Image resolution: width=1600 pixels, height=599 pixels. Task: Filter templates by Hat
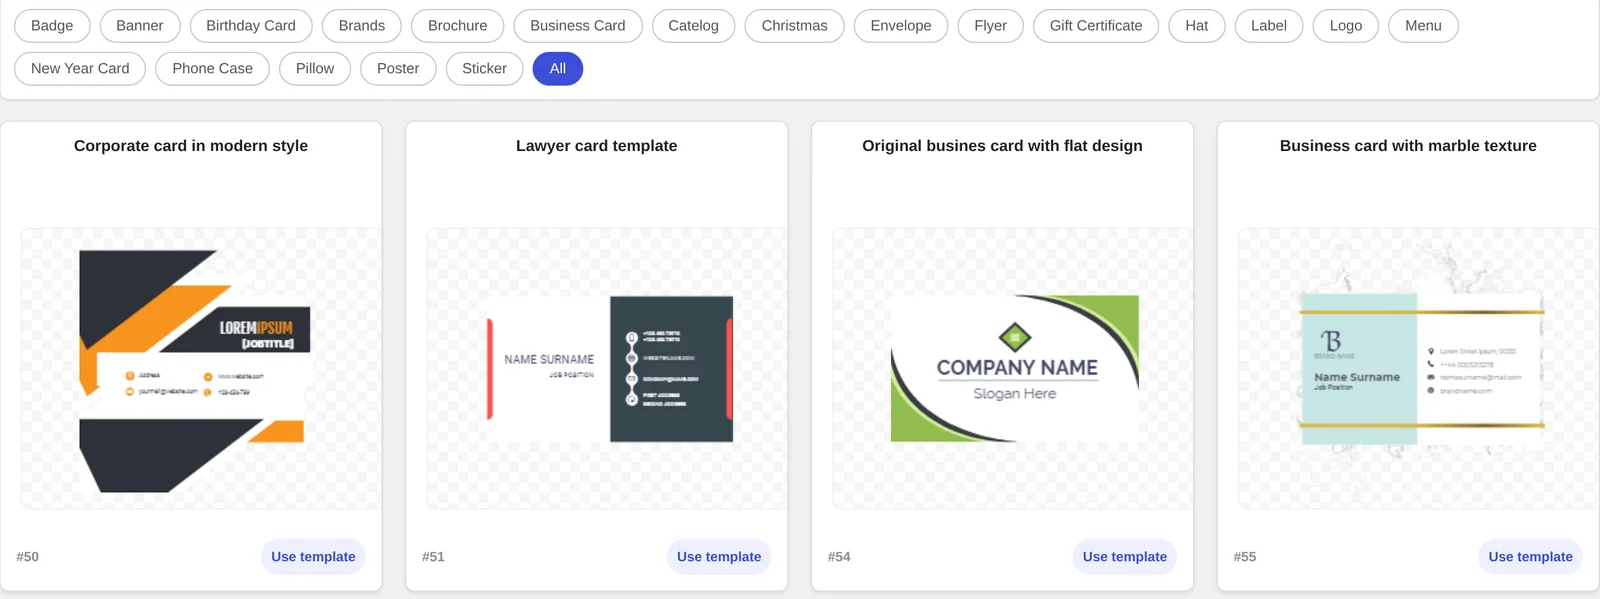click(x=1197, y=26)
